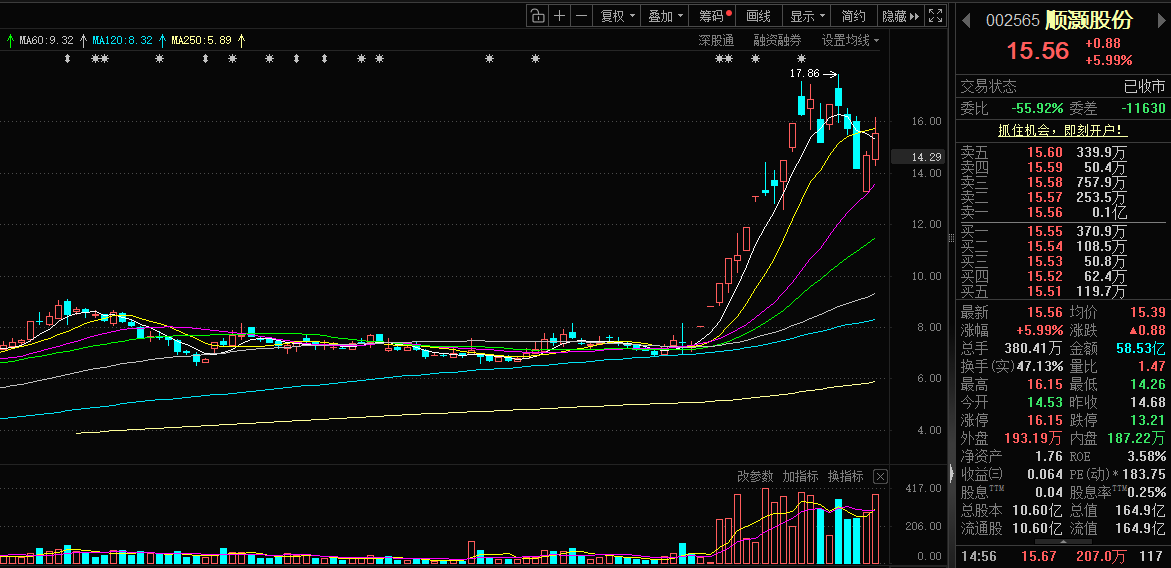Screen dimensions: 1171x568
Task: Click the 跌停 13.21 limit-down price
Action: [x=1147, y=420]
